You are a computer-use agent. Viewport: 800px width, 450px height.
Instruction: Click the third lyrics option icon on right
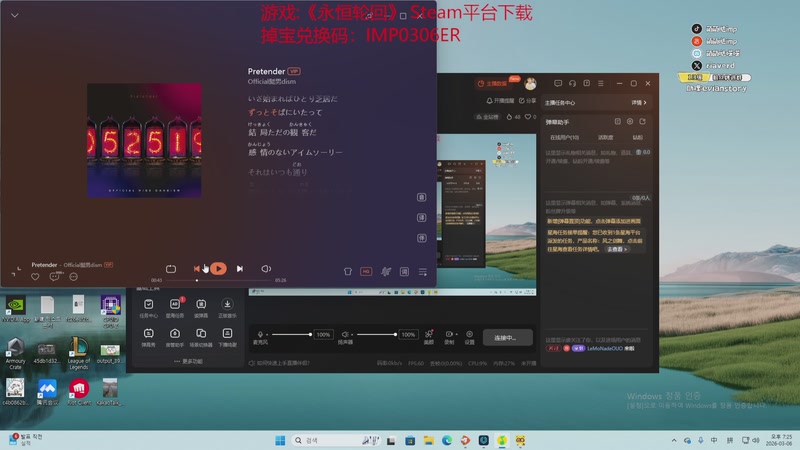[421, 238]
